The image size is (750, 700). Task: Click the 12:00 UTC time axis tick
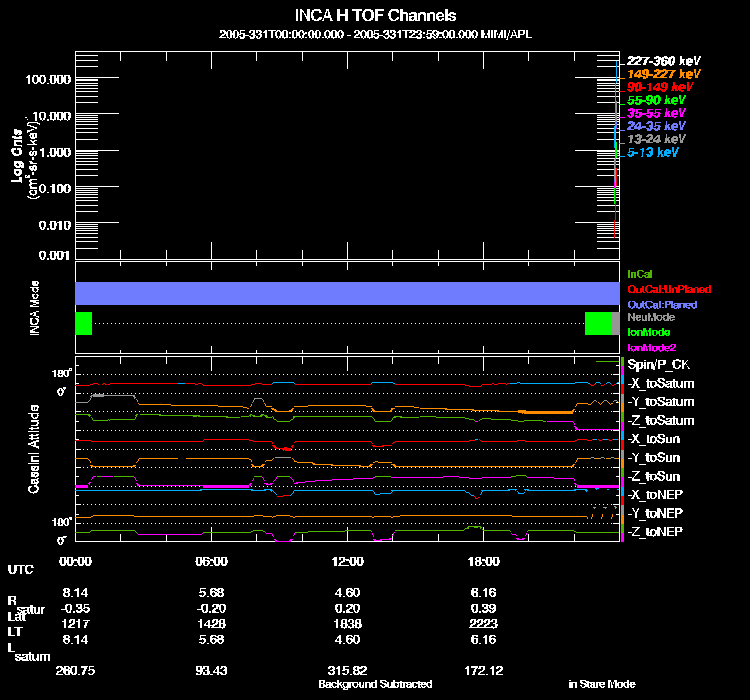coord(348,561)
